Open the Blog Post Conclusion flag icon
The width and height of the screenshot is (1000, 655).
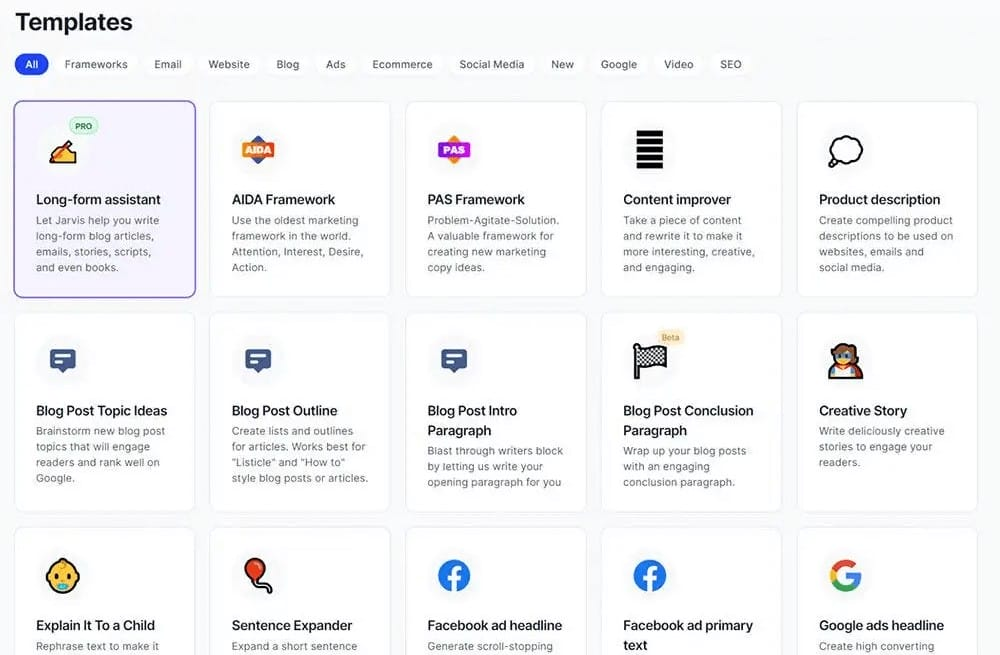(x=649, y=361)
